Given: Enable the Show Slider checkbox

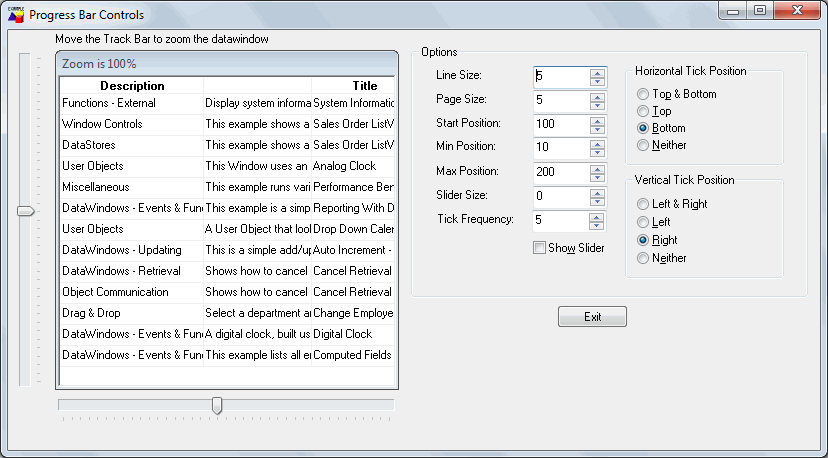Looking at the screenshot, I should [540, 248].
